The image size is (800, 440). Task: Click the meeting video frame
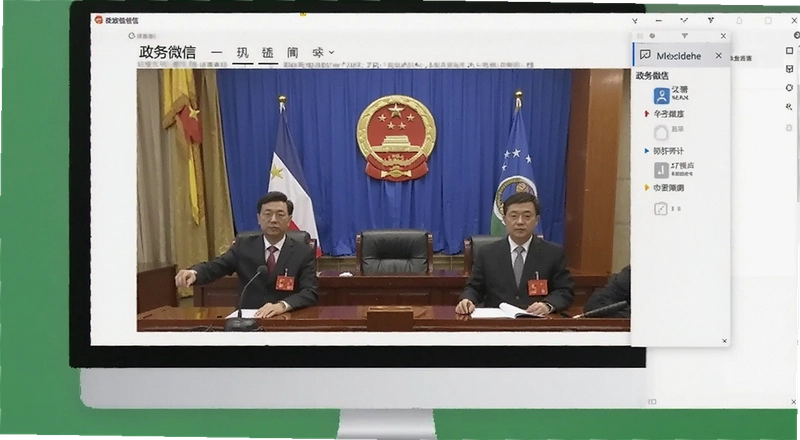coord(383,201)
